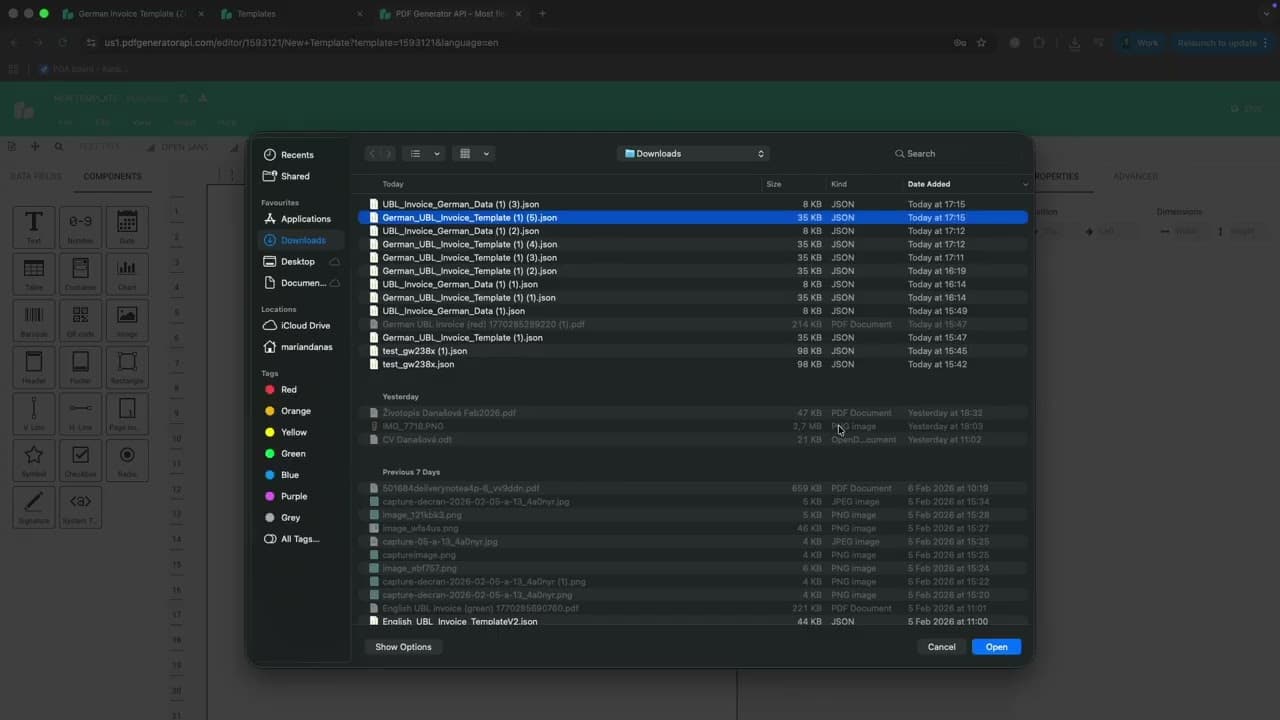Select the Green tag in sidebar

click(x=293, y=454)
